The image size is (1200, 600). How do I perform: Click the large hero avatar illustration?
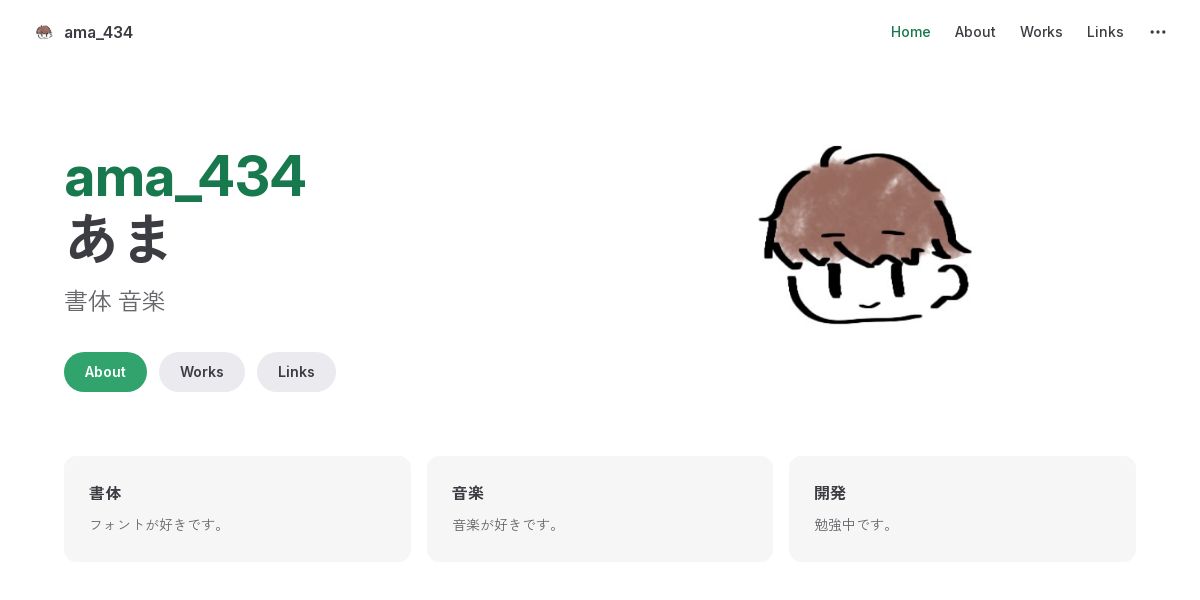pos(864,235)
